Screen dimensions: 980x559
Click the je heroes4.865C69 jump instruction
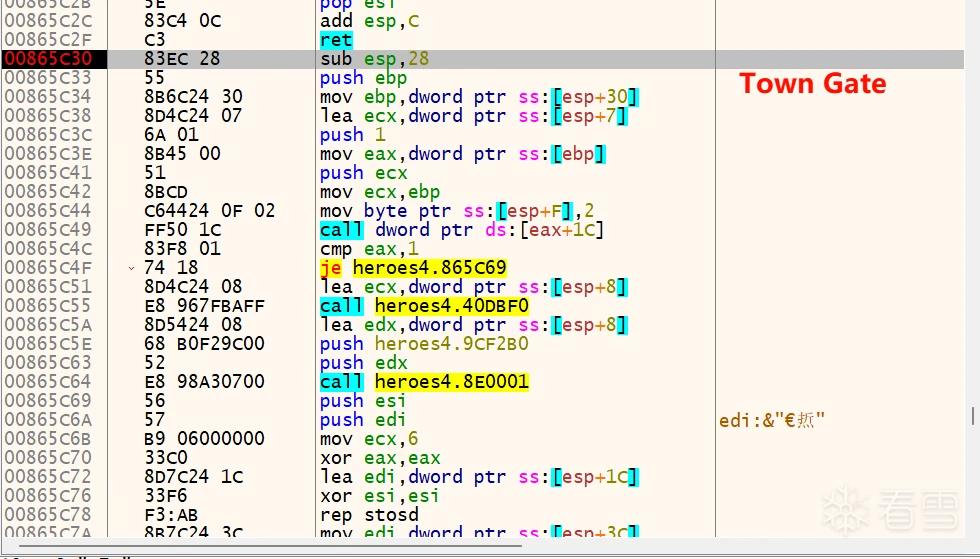413,268
